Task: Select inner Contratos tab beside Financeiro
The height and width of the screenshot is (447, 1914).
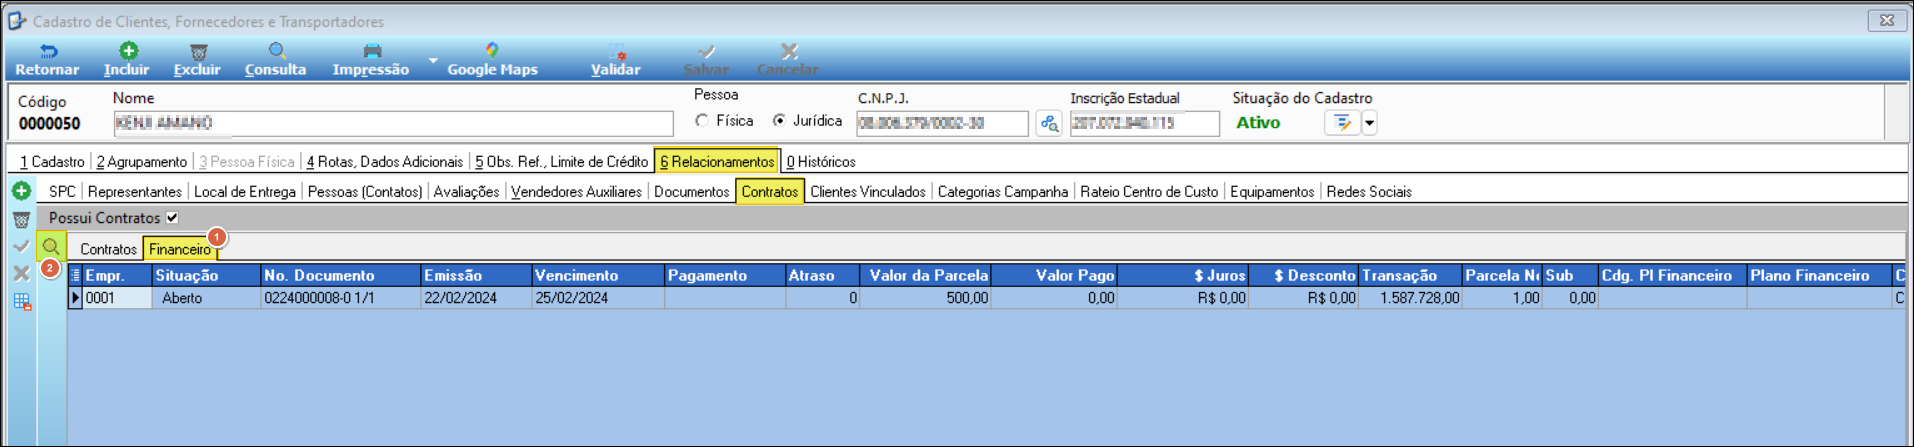Action: coord(108,249)
